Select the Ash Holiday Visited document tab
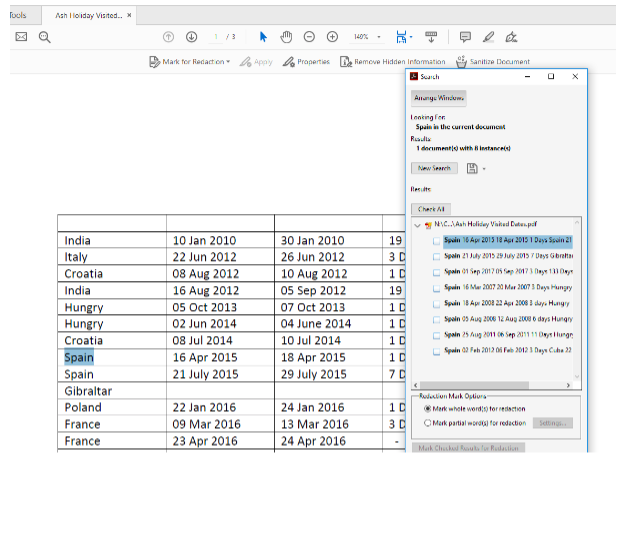 [x=88, y=16]
